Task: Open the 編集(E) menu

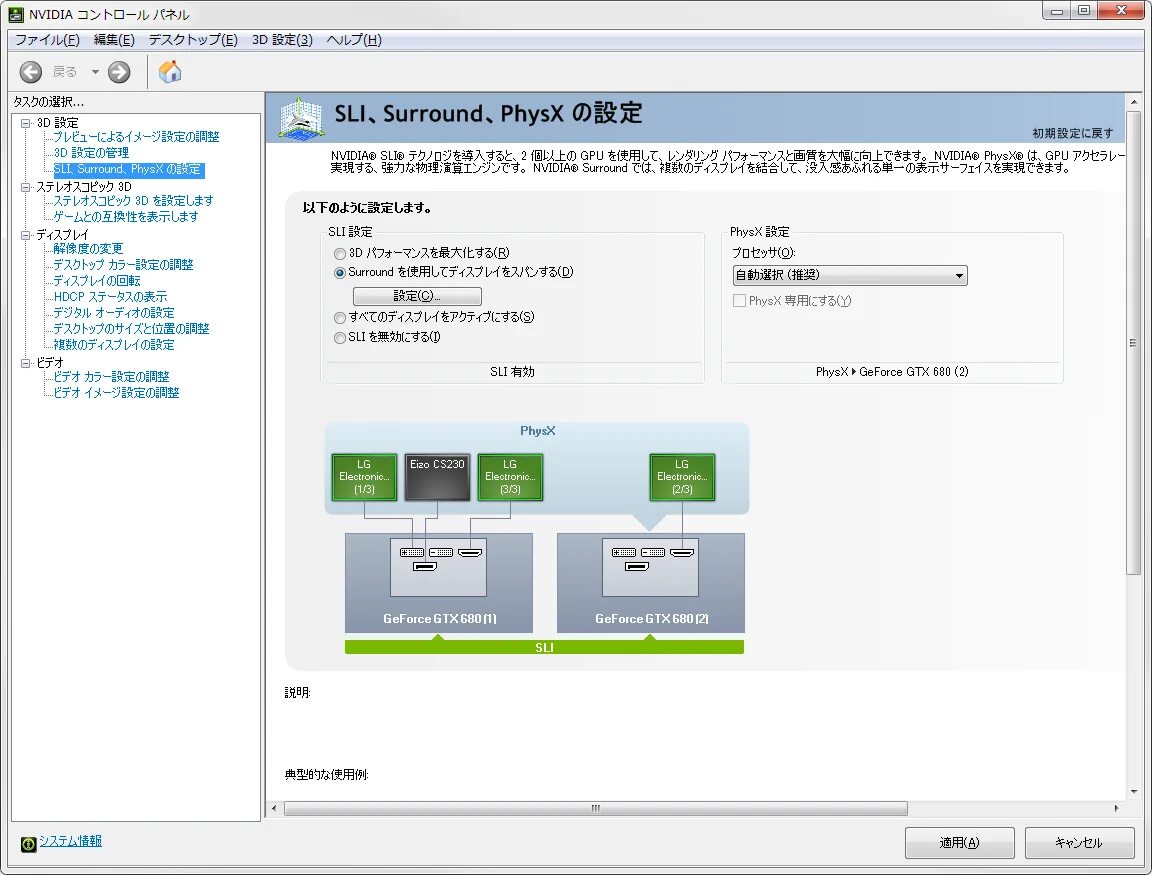Action: pos(114,40)
